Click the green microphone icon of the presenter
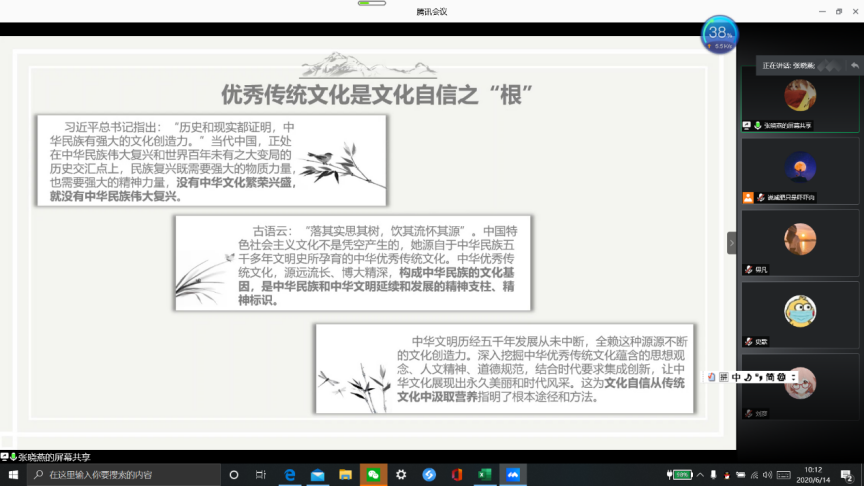The image size is (864, 486). coord(757,126)
